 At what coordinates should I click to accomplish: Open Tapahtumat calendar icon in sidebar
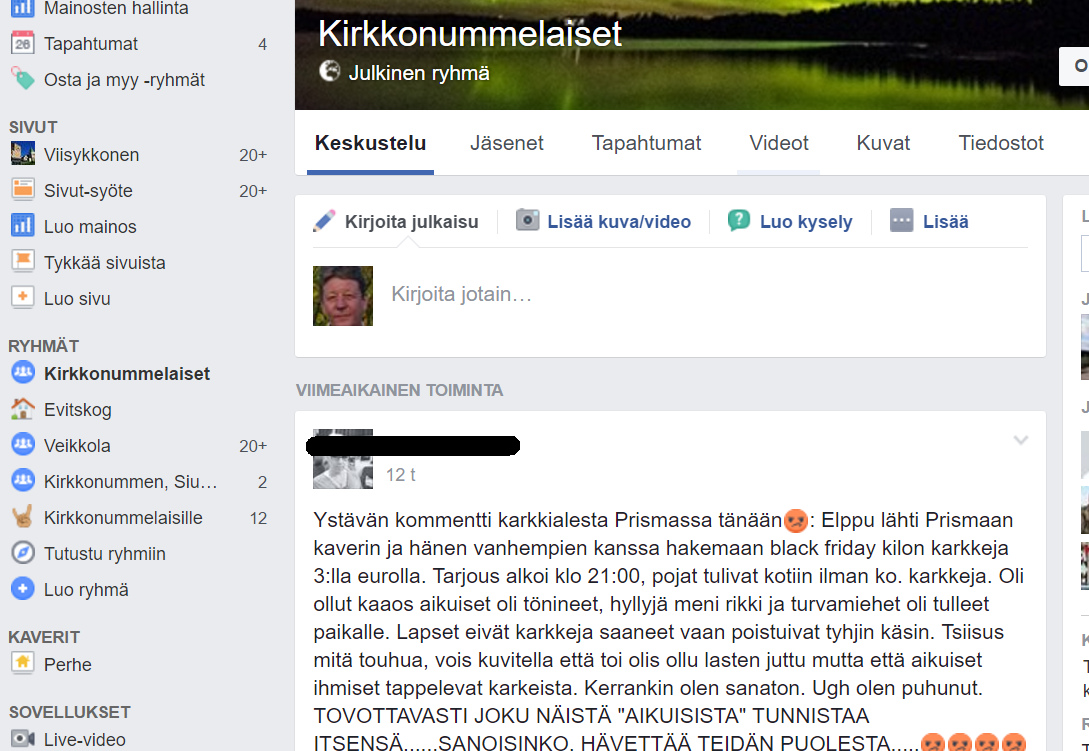(22, 43)
